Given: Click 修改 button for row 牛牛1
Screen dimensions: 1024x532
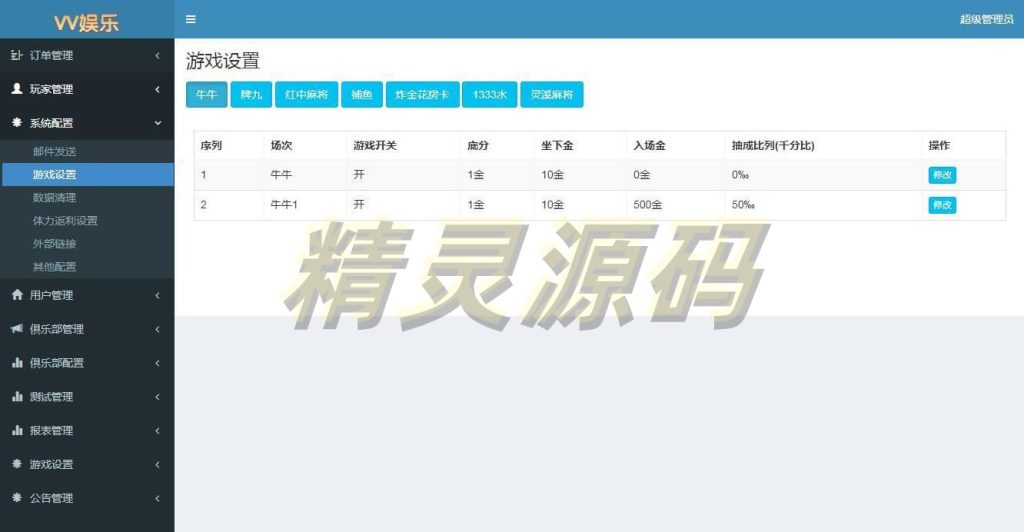Looking at the screenshot, I should tap(942, 205).
